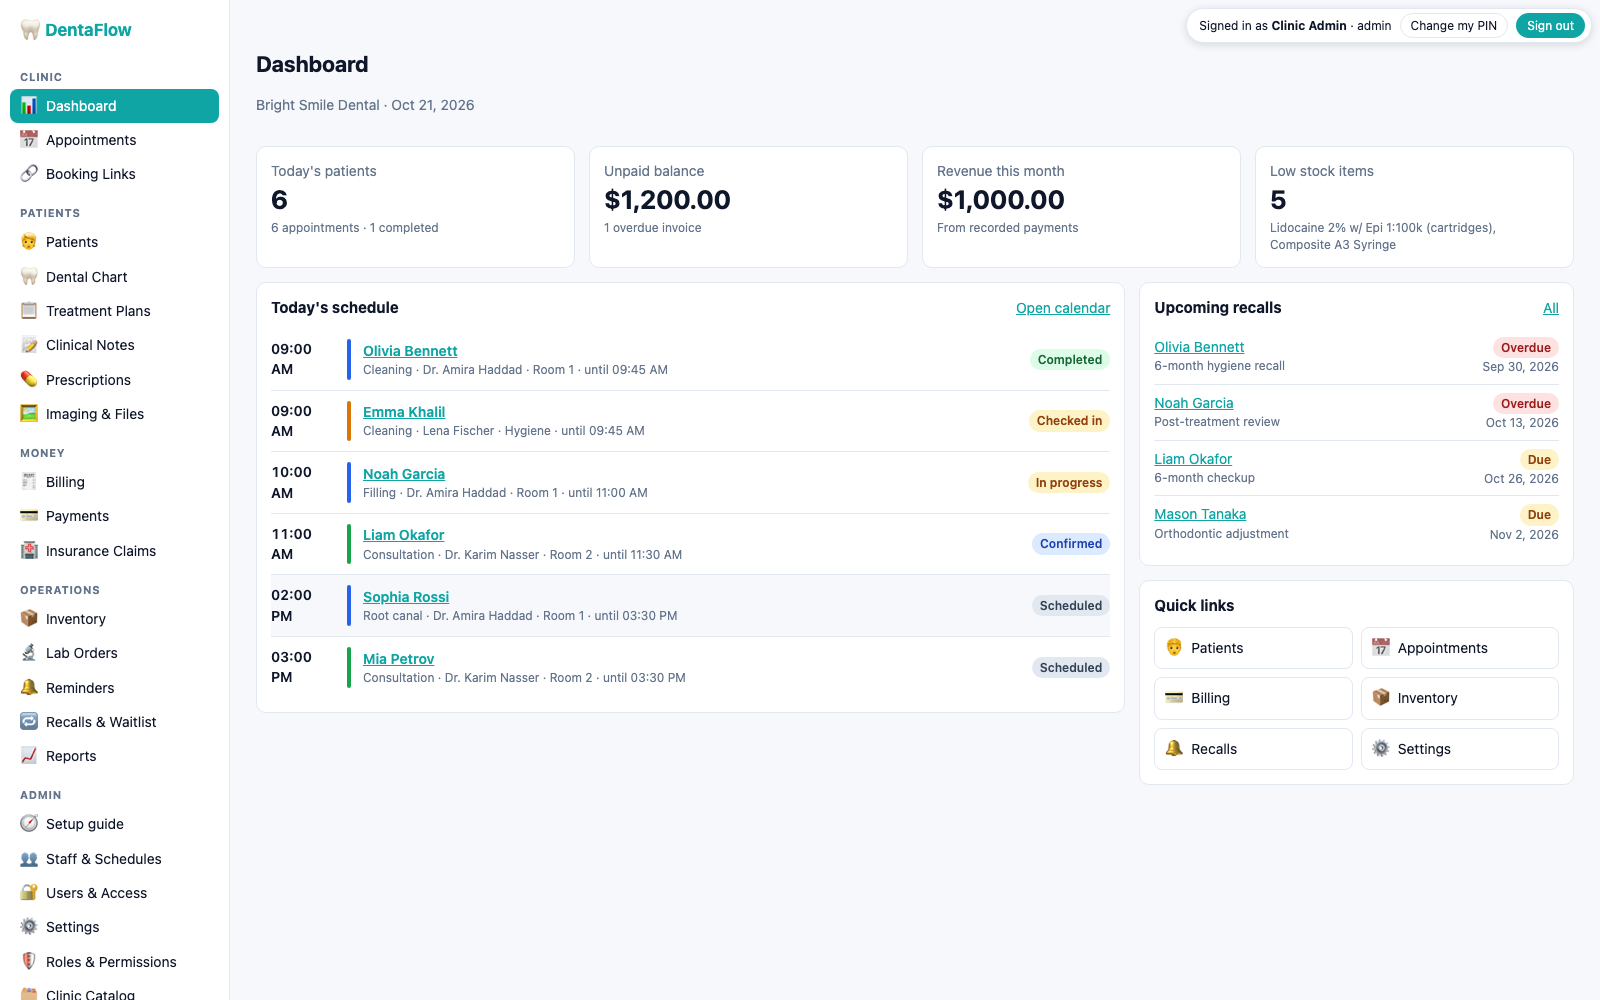Image resolution: width=1600 pixels, height=1000 pixels.
Task: Click the Sign out button
Action: click(x=1550, y=26)
